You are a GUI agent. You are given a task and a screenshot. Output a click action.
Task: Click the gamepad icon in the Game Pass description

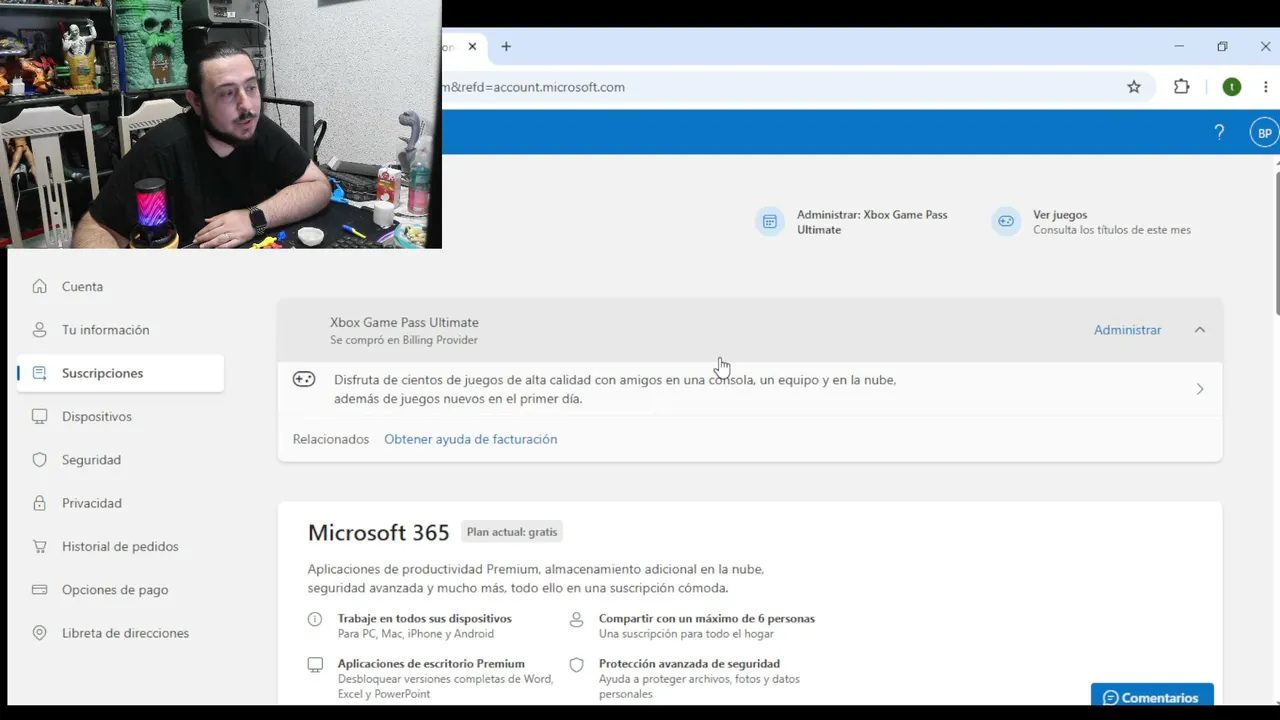click(304, 379)
